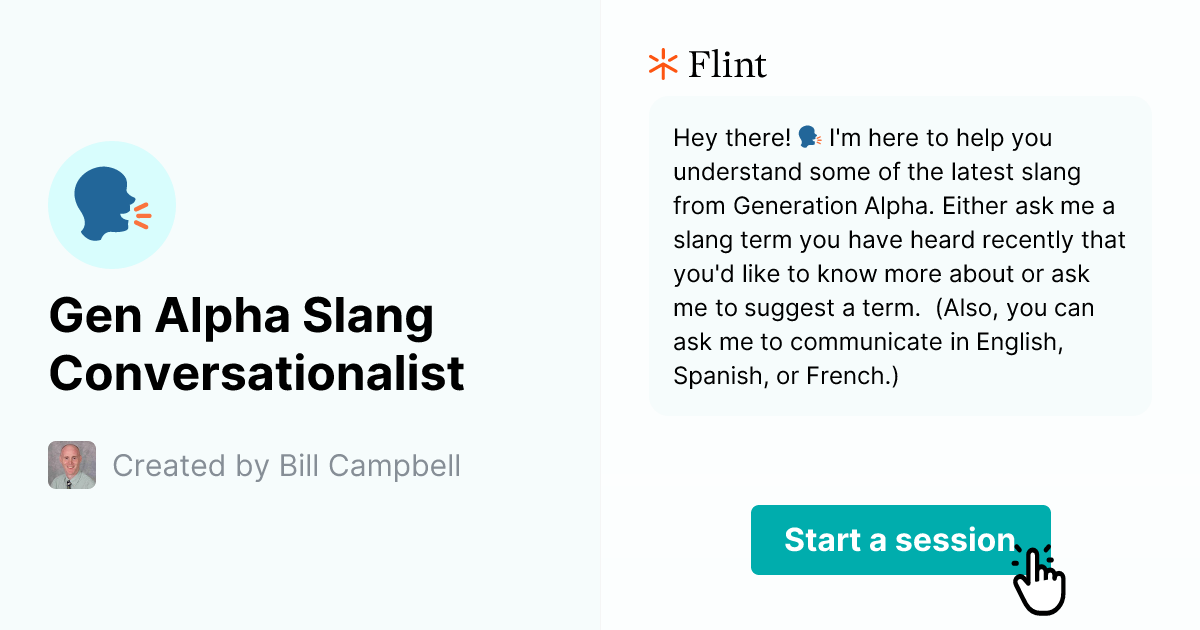Click Start a session
The width and height of the screenshot is (1200, 630).
point(900,540)
